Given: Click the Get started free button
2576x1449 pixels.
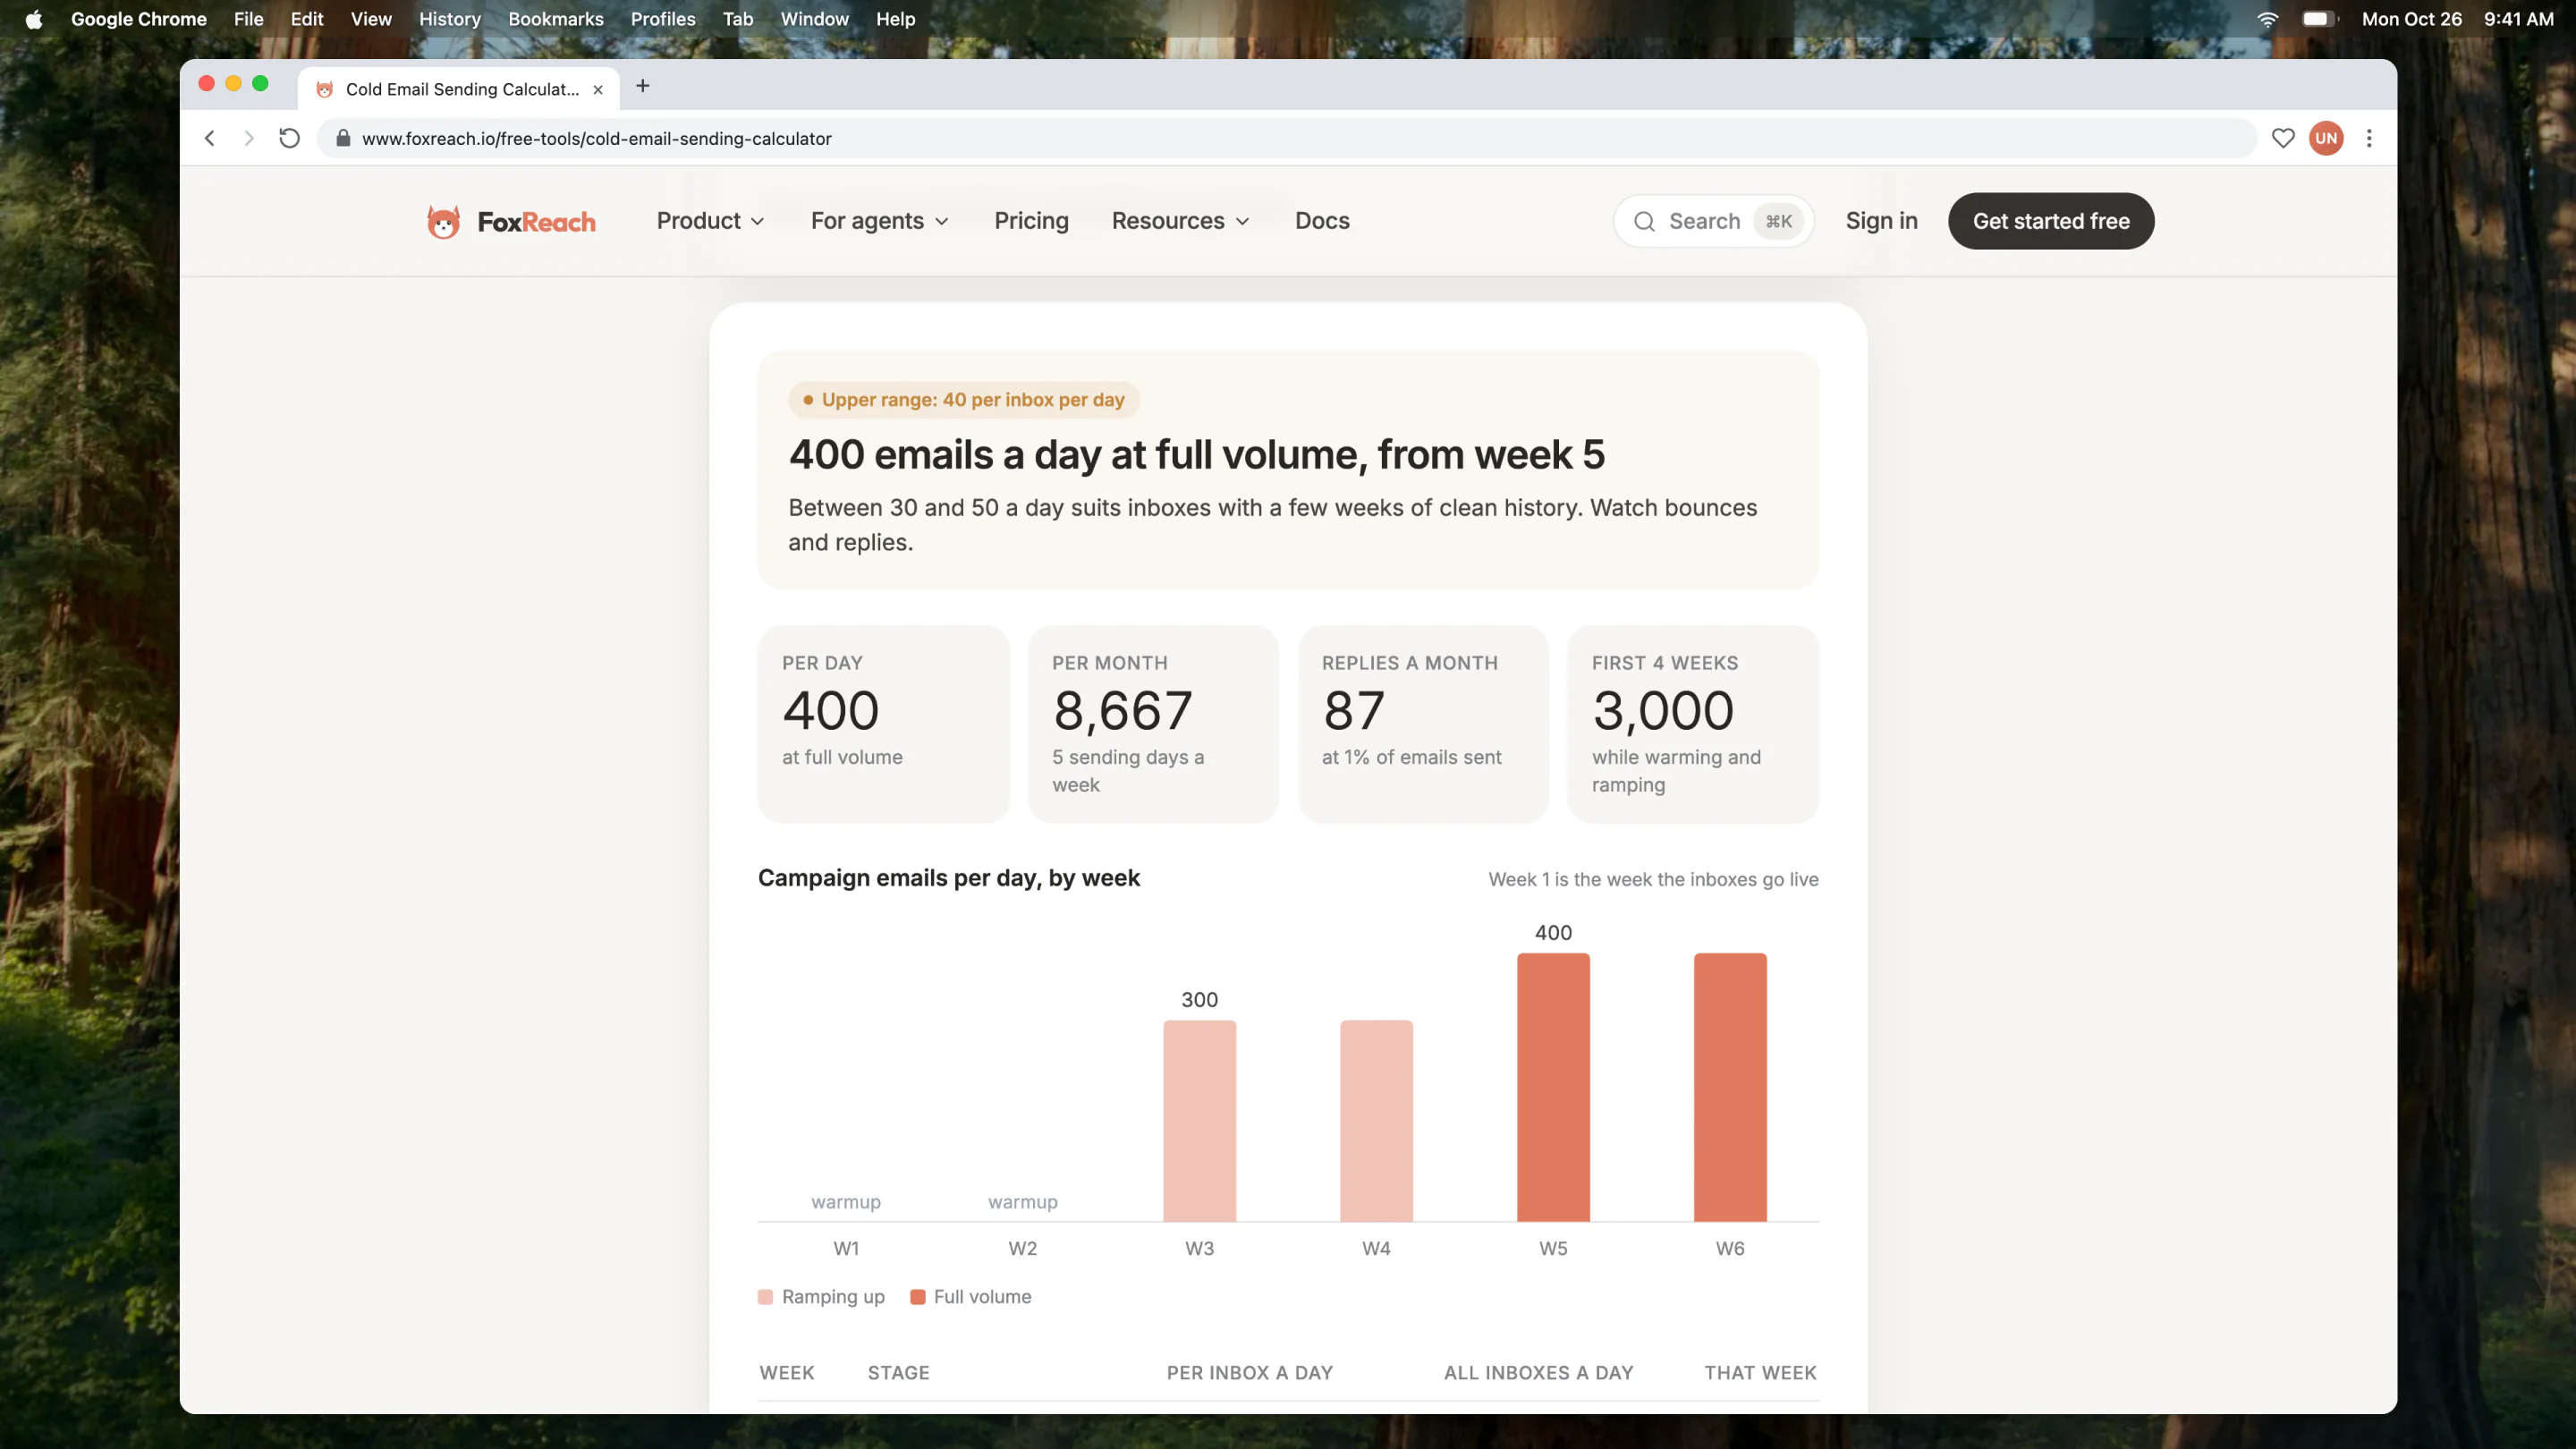Looking at the screenshot, I should click(x=2050, y=221).
